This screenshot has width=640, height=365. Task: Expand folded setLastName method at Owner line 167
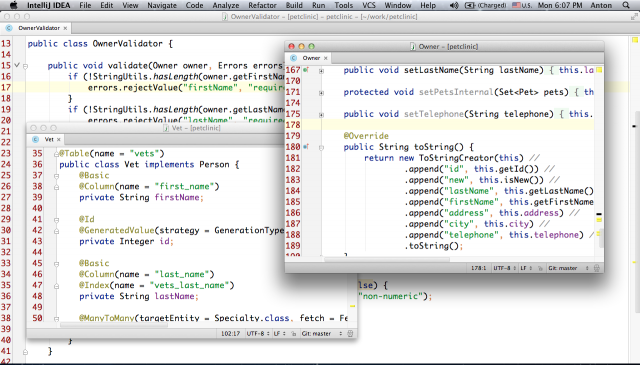click(x=321, y=71)
